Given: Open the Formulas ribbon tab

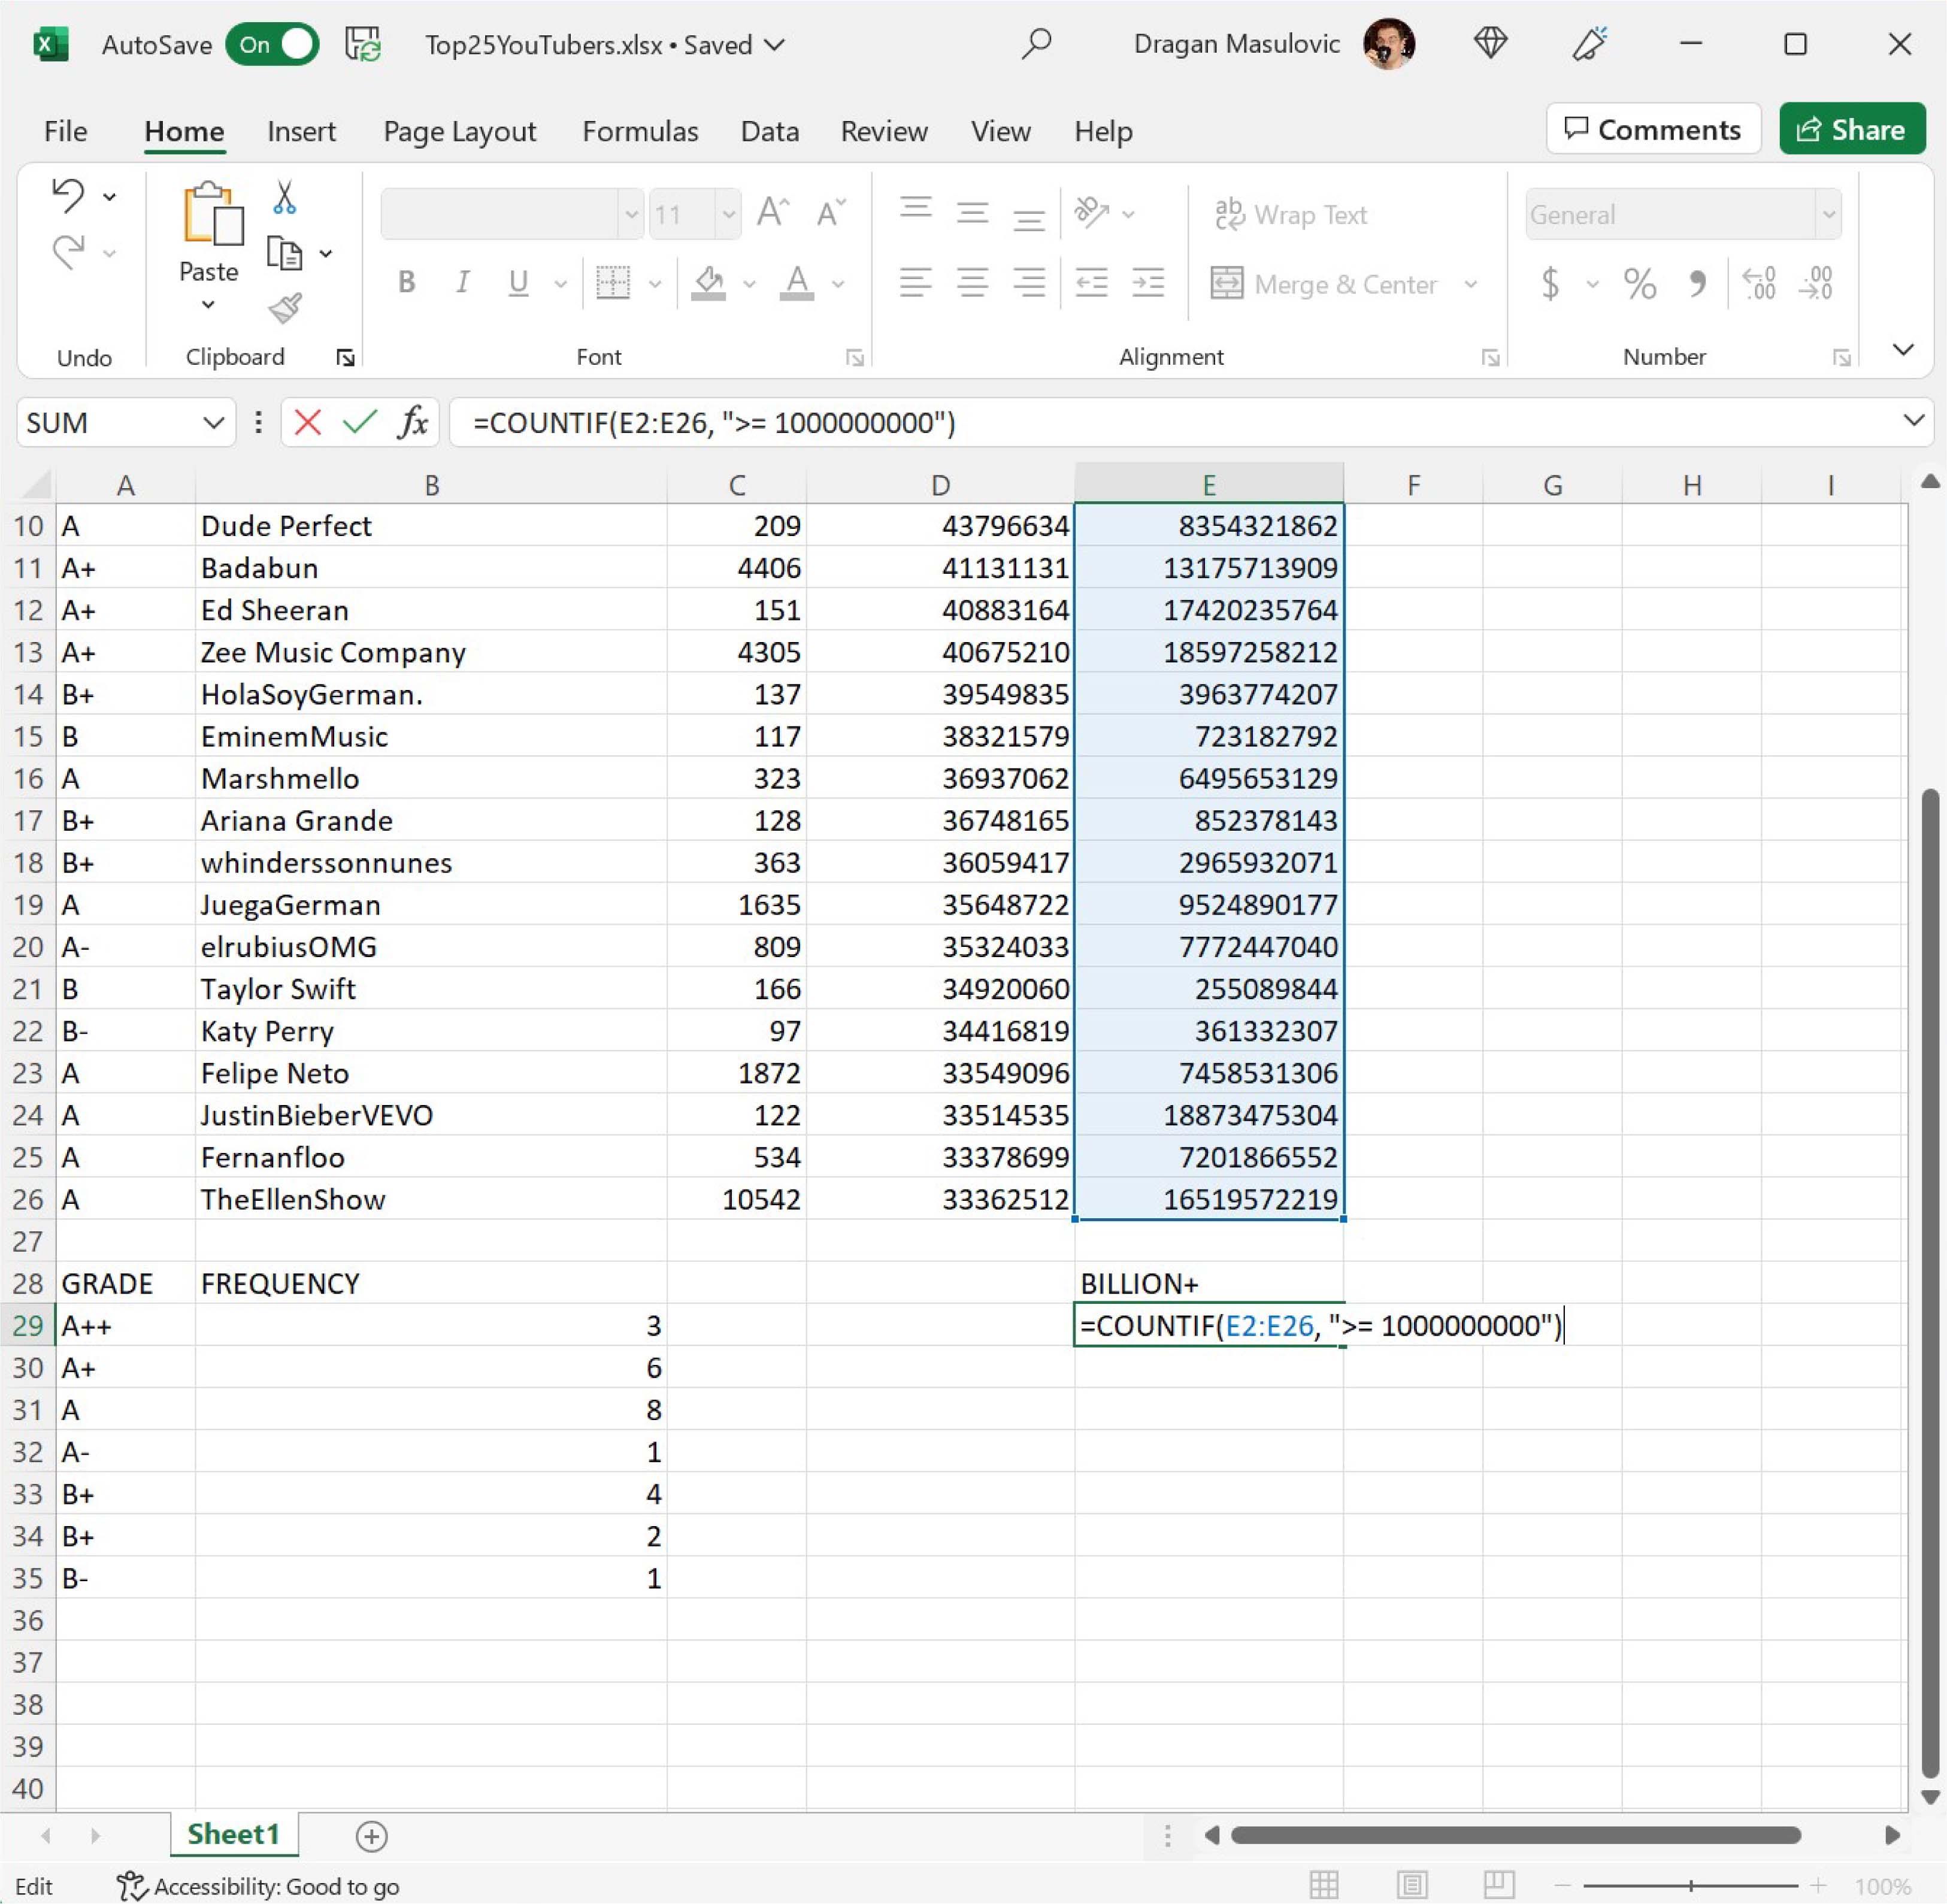Looking at the screenshot, I should 640,131.
